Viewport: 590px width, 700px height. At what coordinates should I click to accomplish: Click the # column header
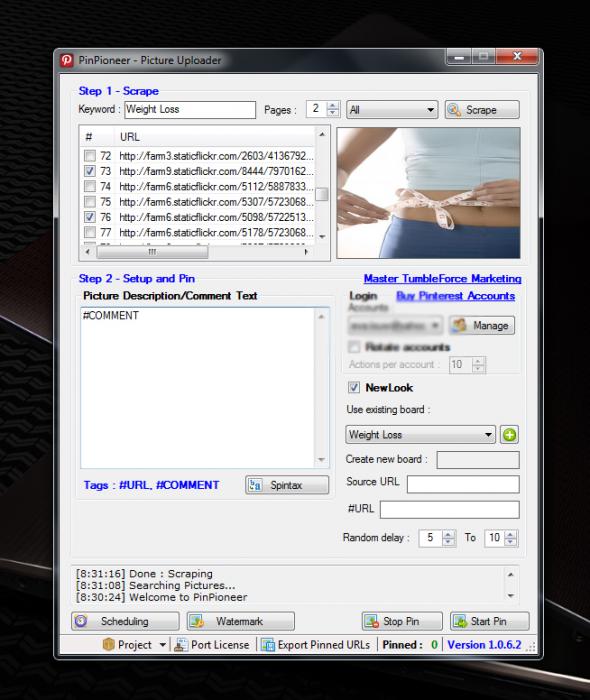[97, 137]
